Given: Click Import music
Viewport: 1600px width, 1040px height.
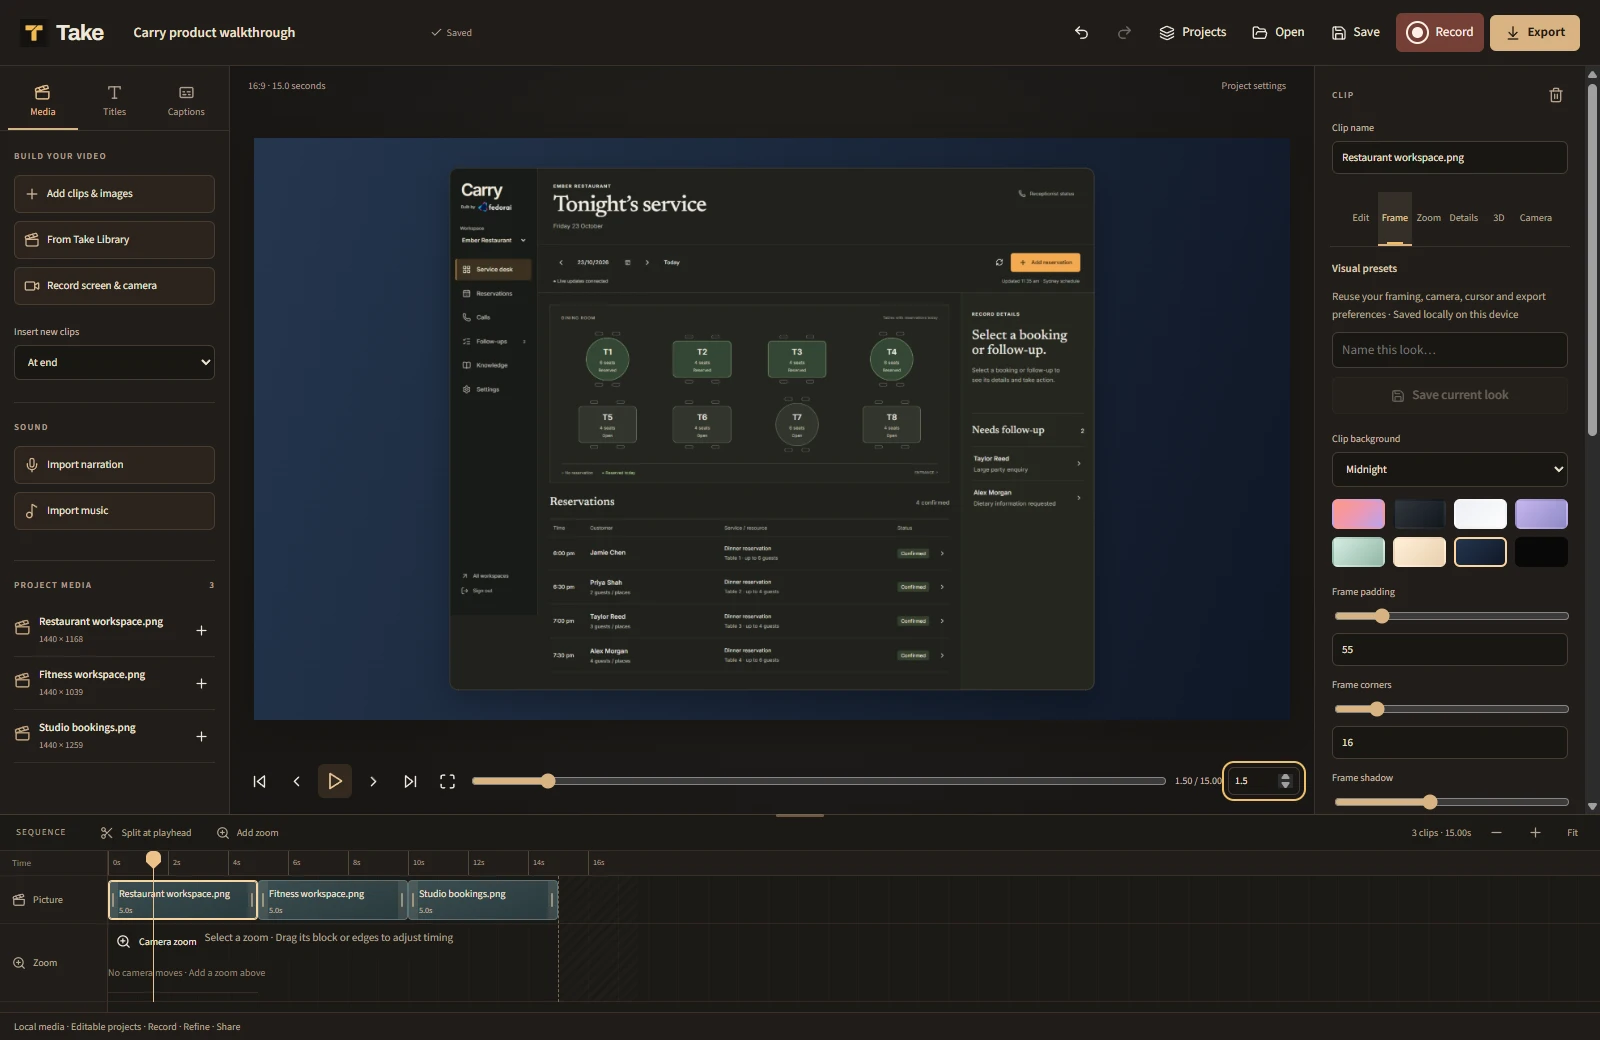Looking at the screenshot, I should [114, 511].
